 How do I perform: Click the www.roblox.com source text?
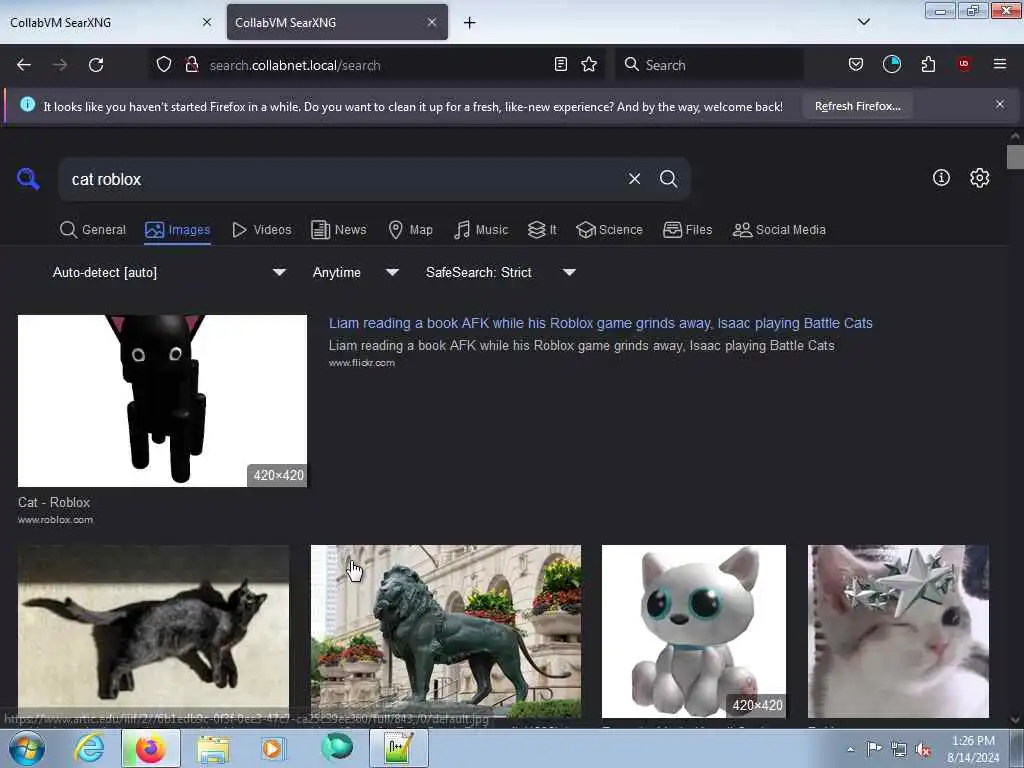coord(56,520)
